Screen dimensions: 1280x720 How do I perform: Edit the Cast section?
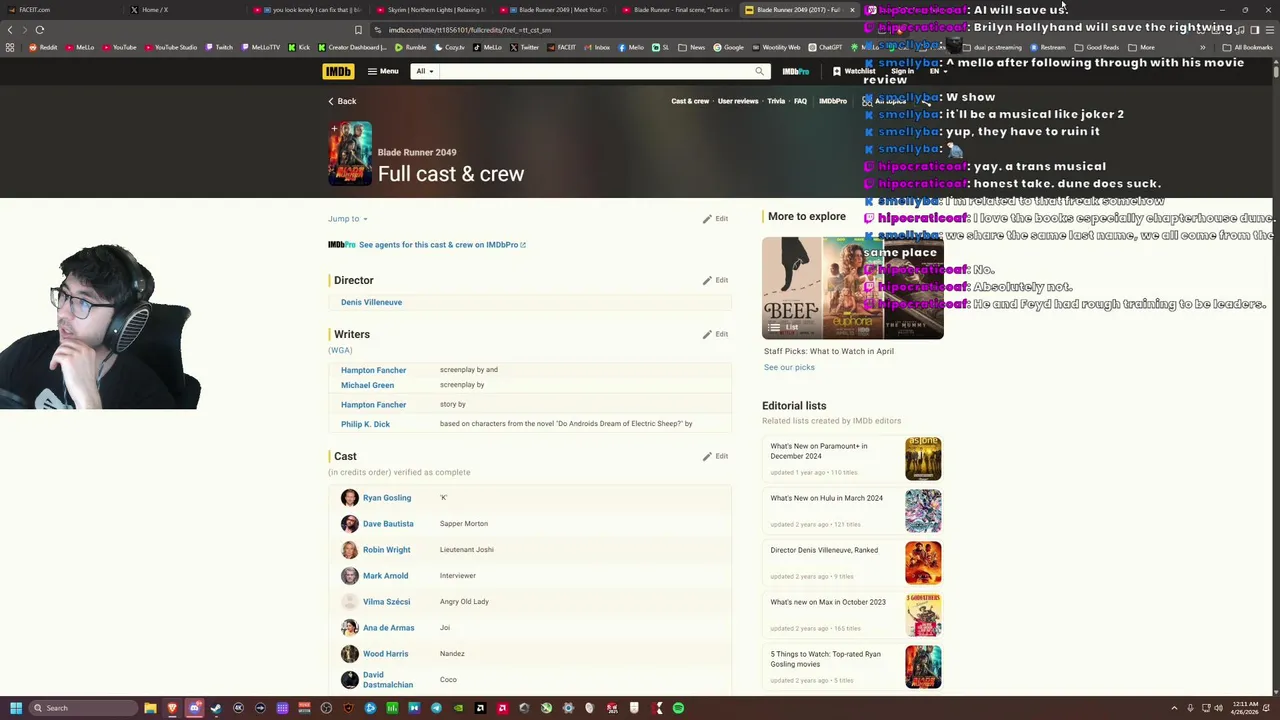click(x=715, y=456)
